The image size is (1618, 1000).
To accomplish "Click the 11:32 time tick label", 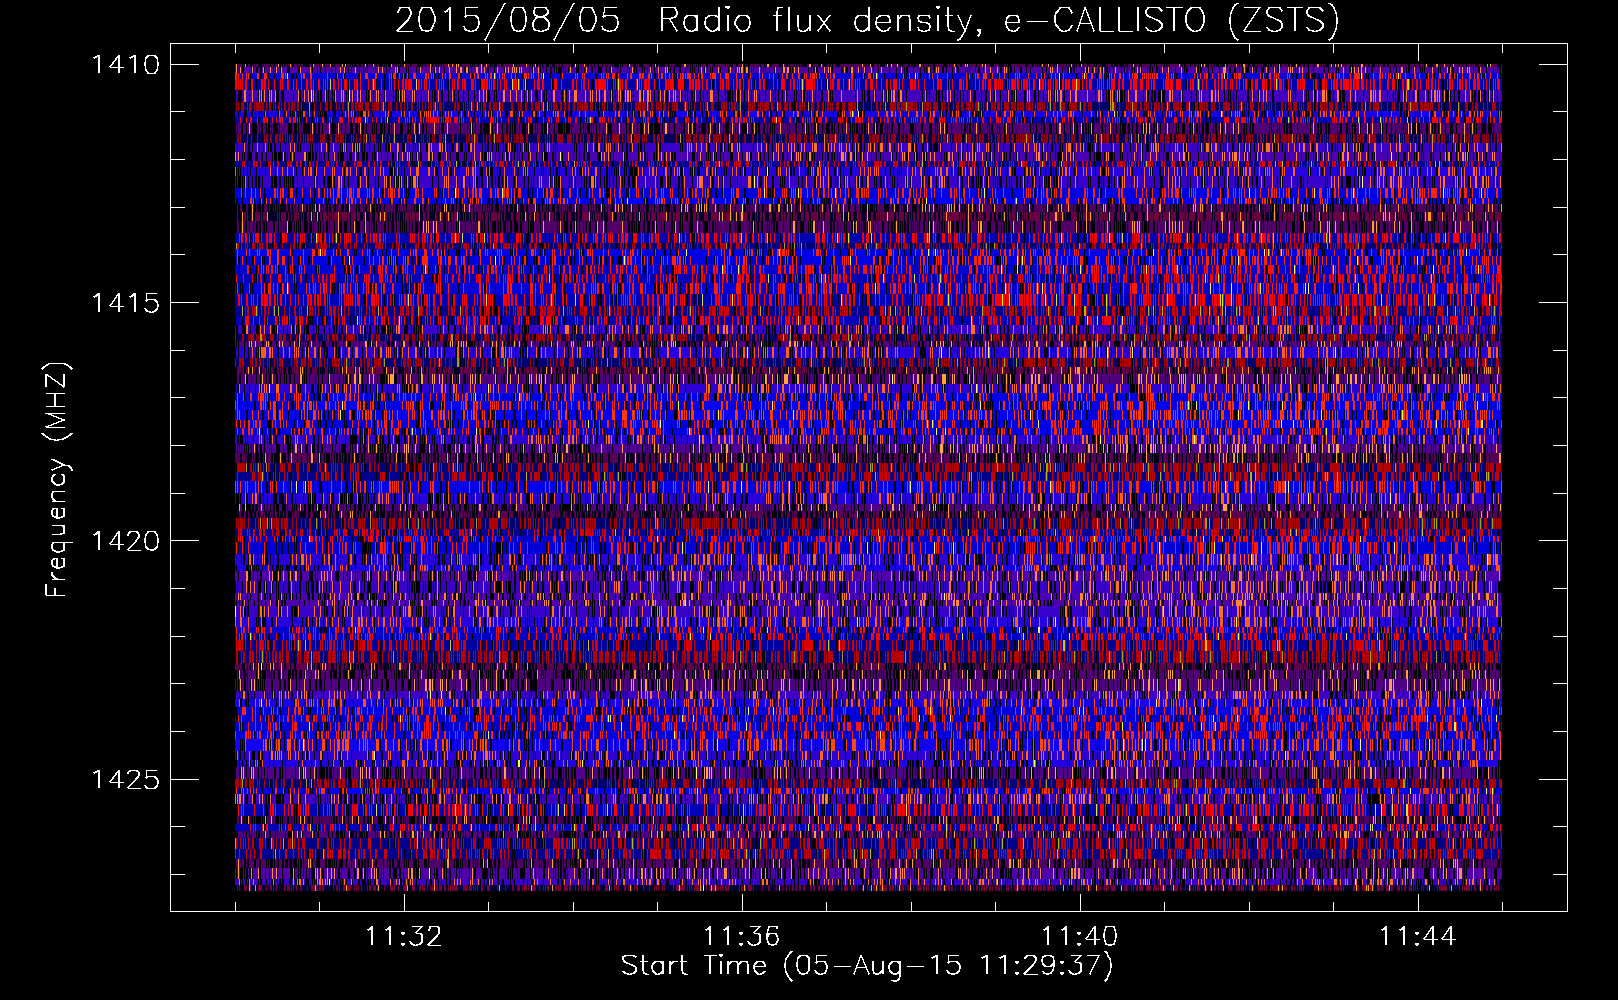I will pos(404,936).
